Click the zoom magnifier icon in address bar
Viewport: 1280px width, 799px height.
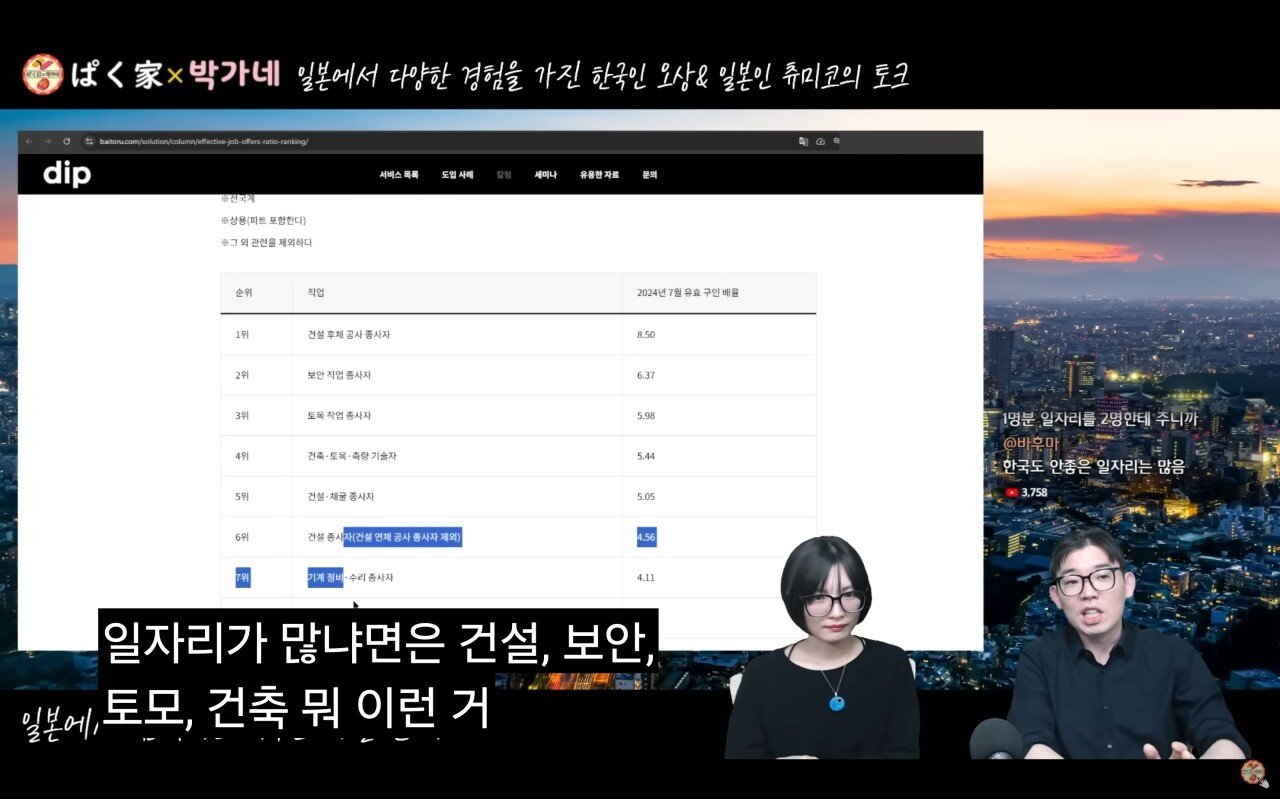click(x=837, y=142)
